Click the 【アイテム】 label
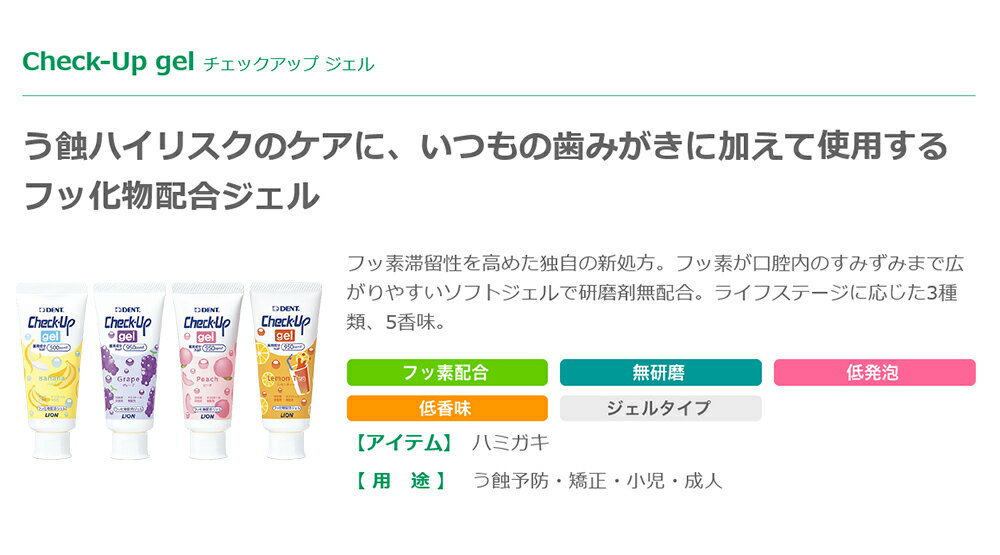 click(403, 443)
